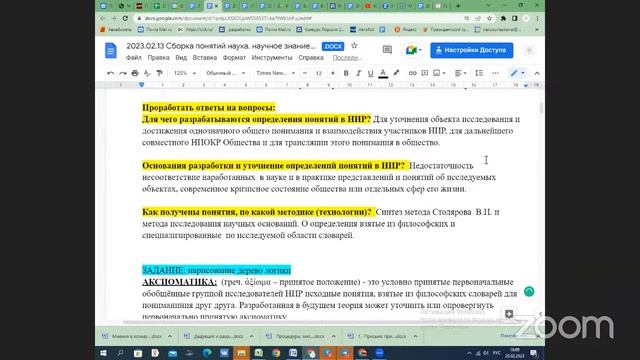Activate the paint format roller tool
640x360 pixels.
click(x=160, y=73)
